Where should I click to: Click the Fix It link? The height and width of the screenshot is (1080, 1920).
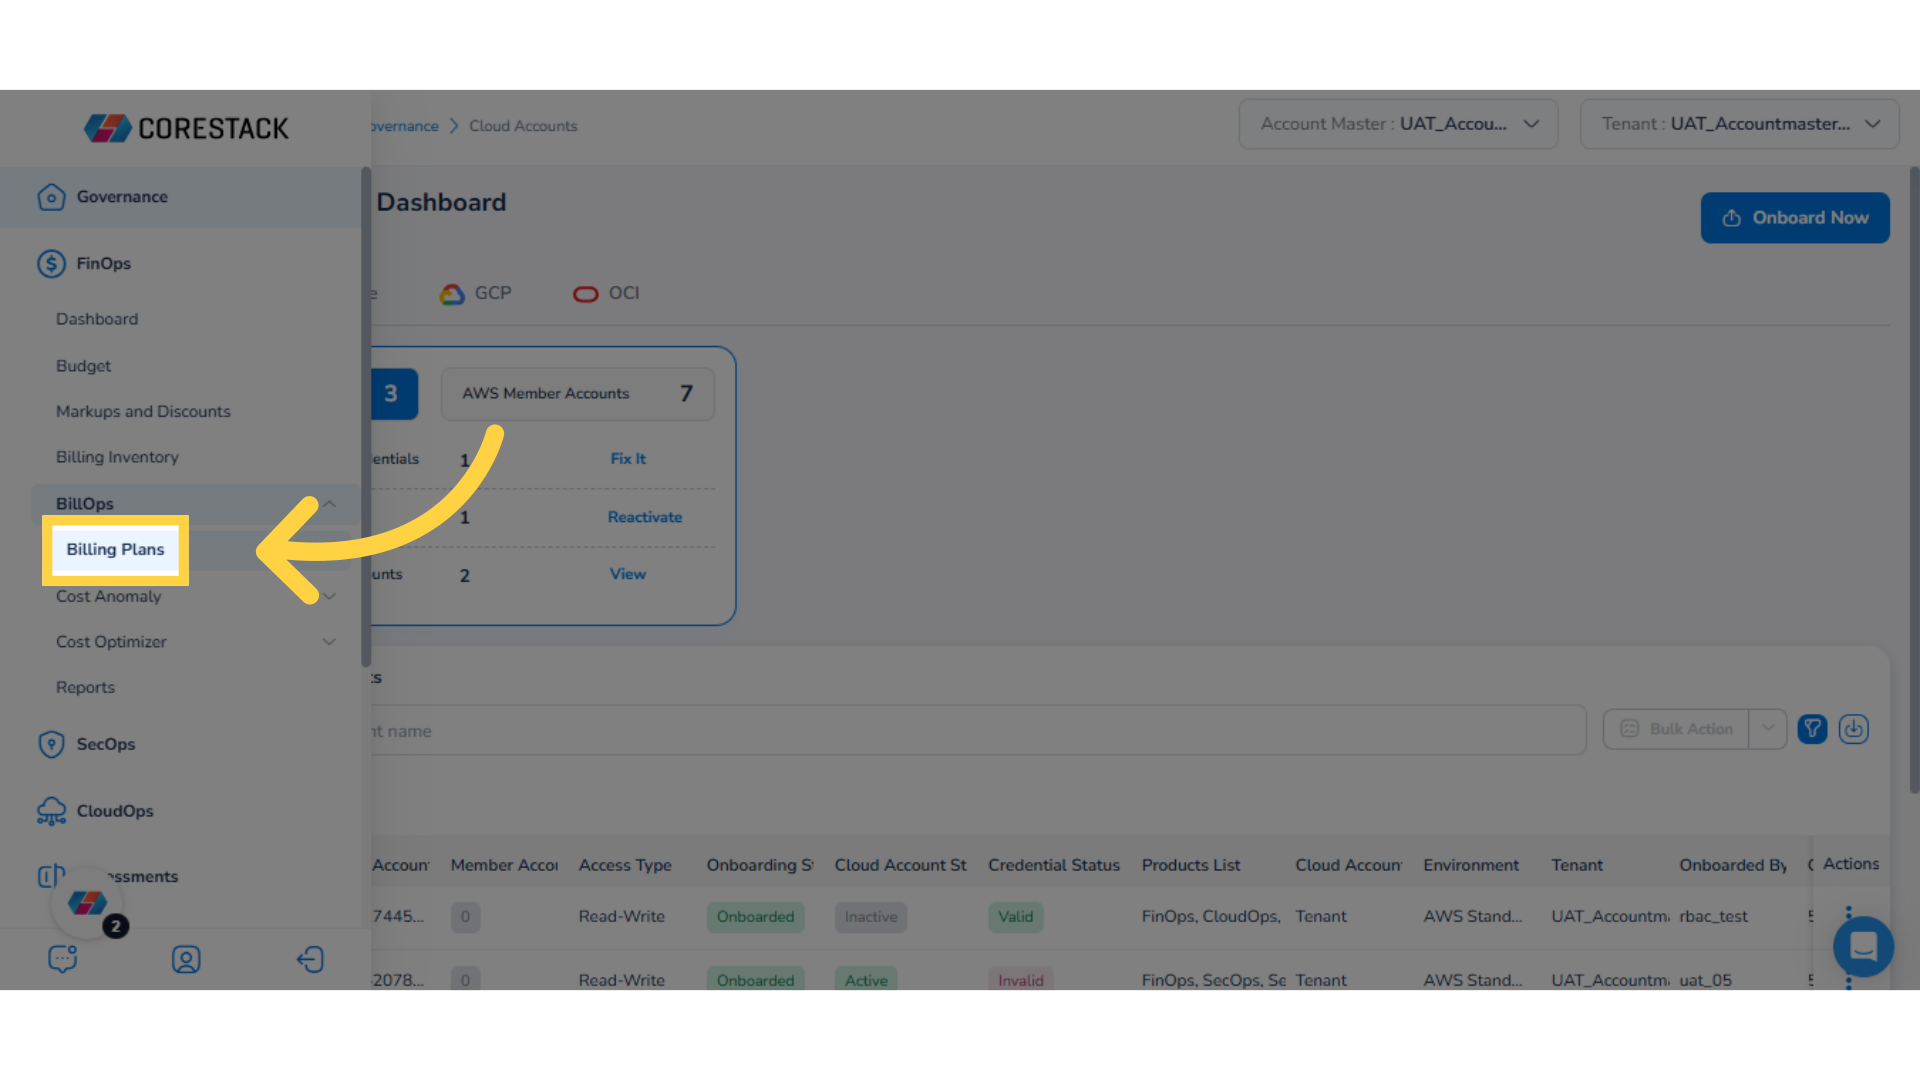tap(628, 459)
